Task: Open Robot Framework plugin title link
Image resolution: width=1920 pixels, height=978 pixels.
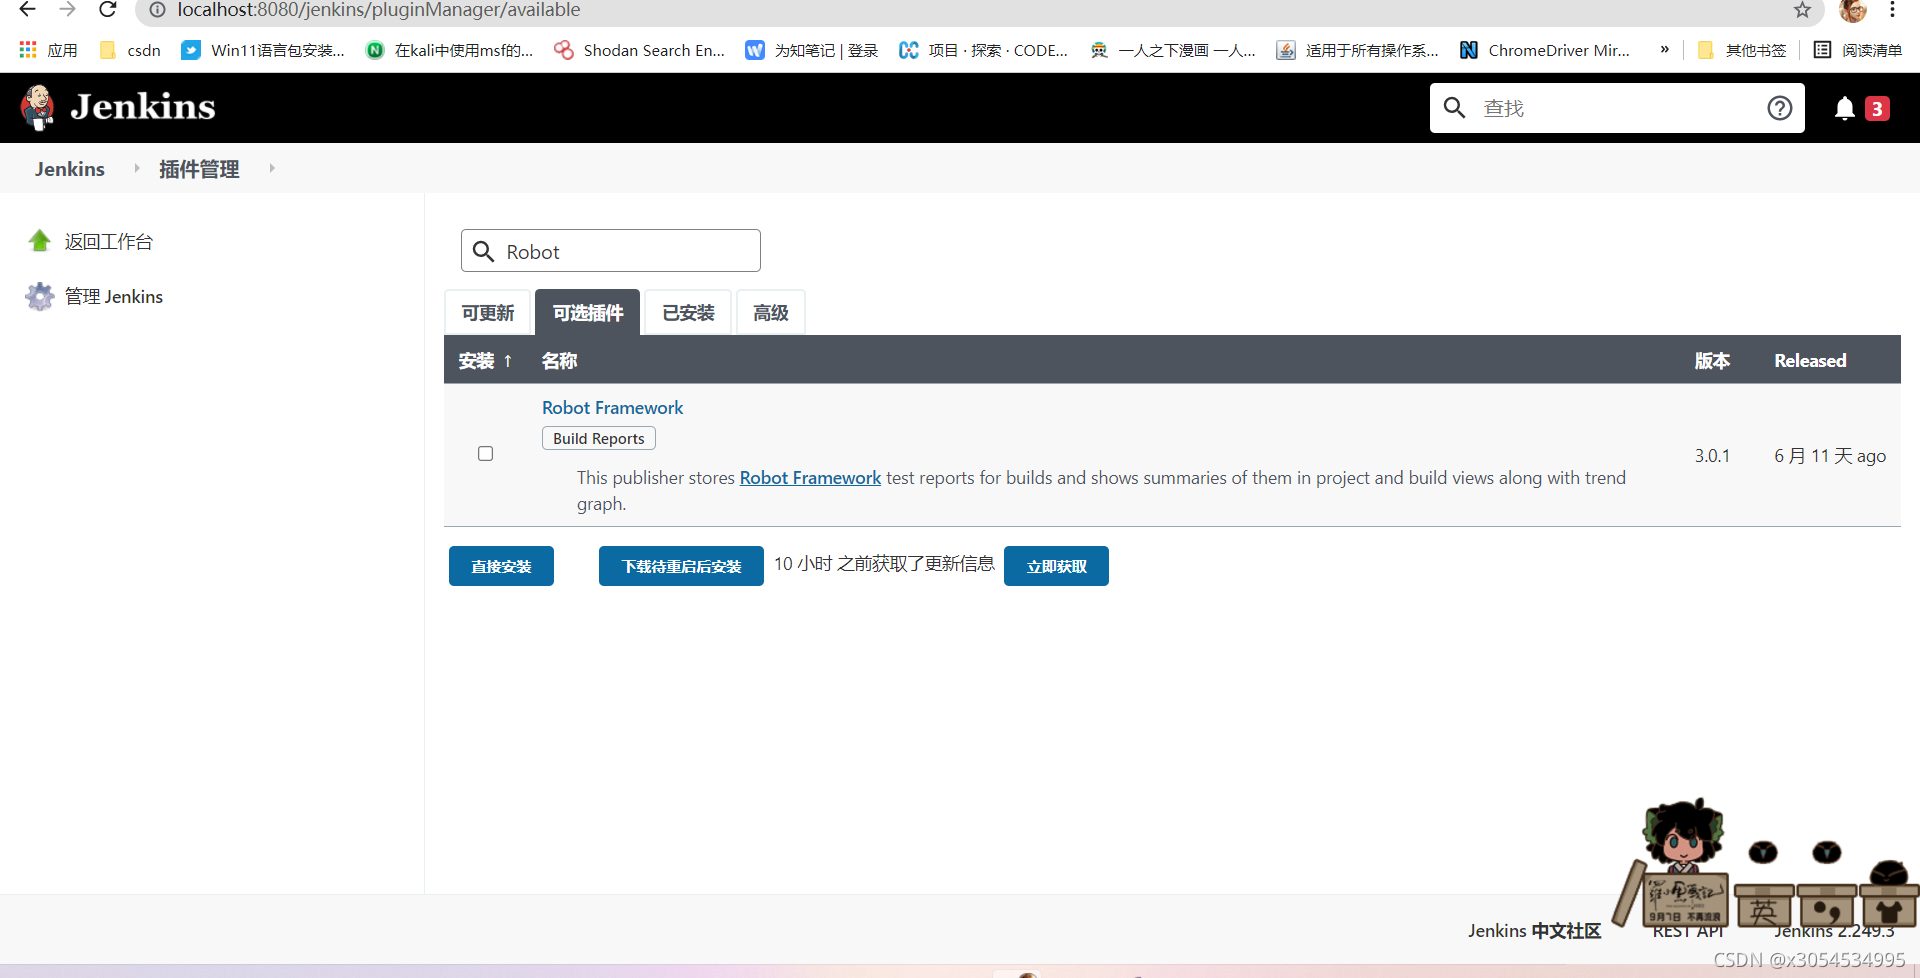Action: pos(613,408)
